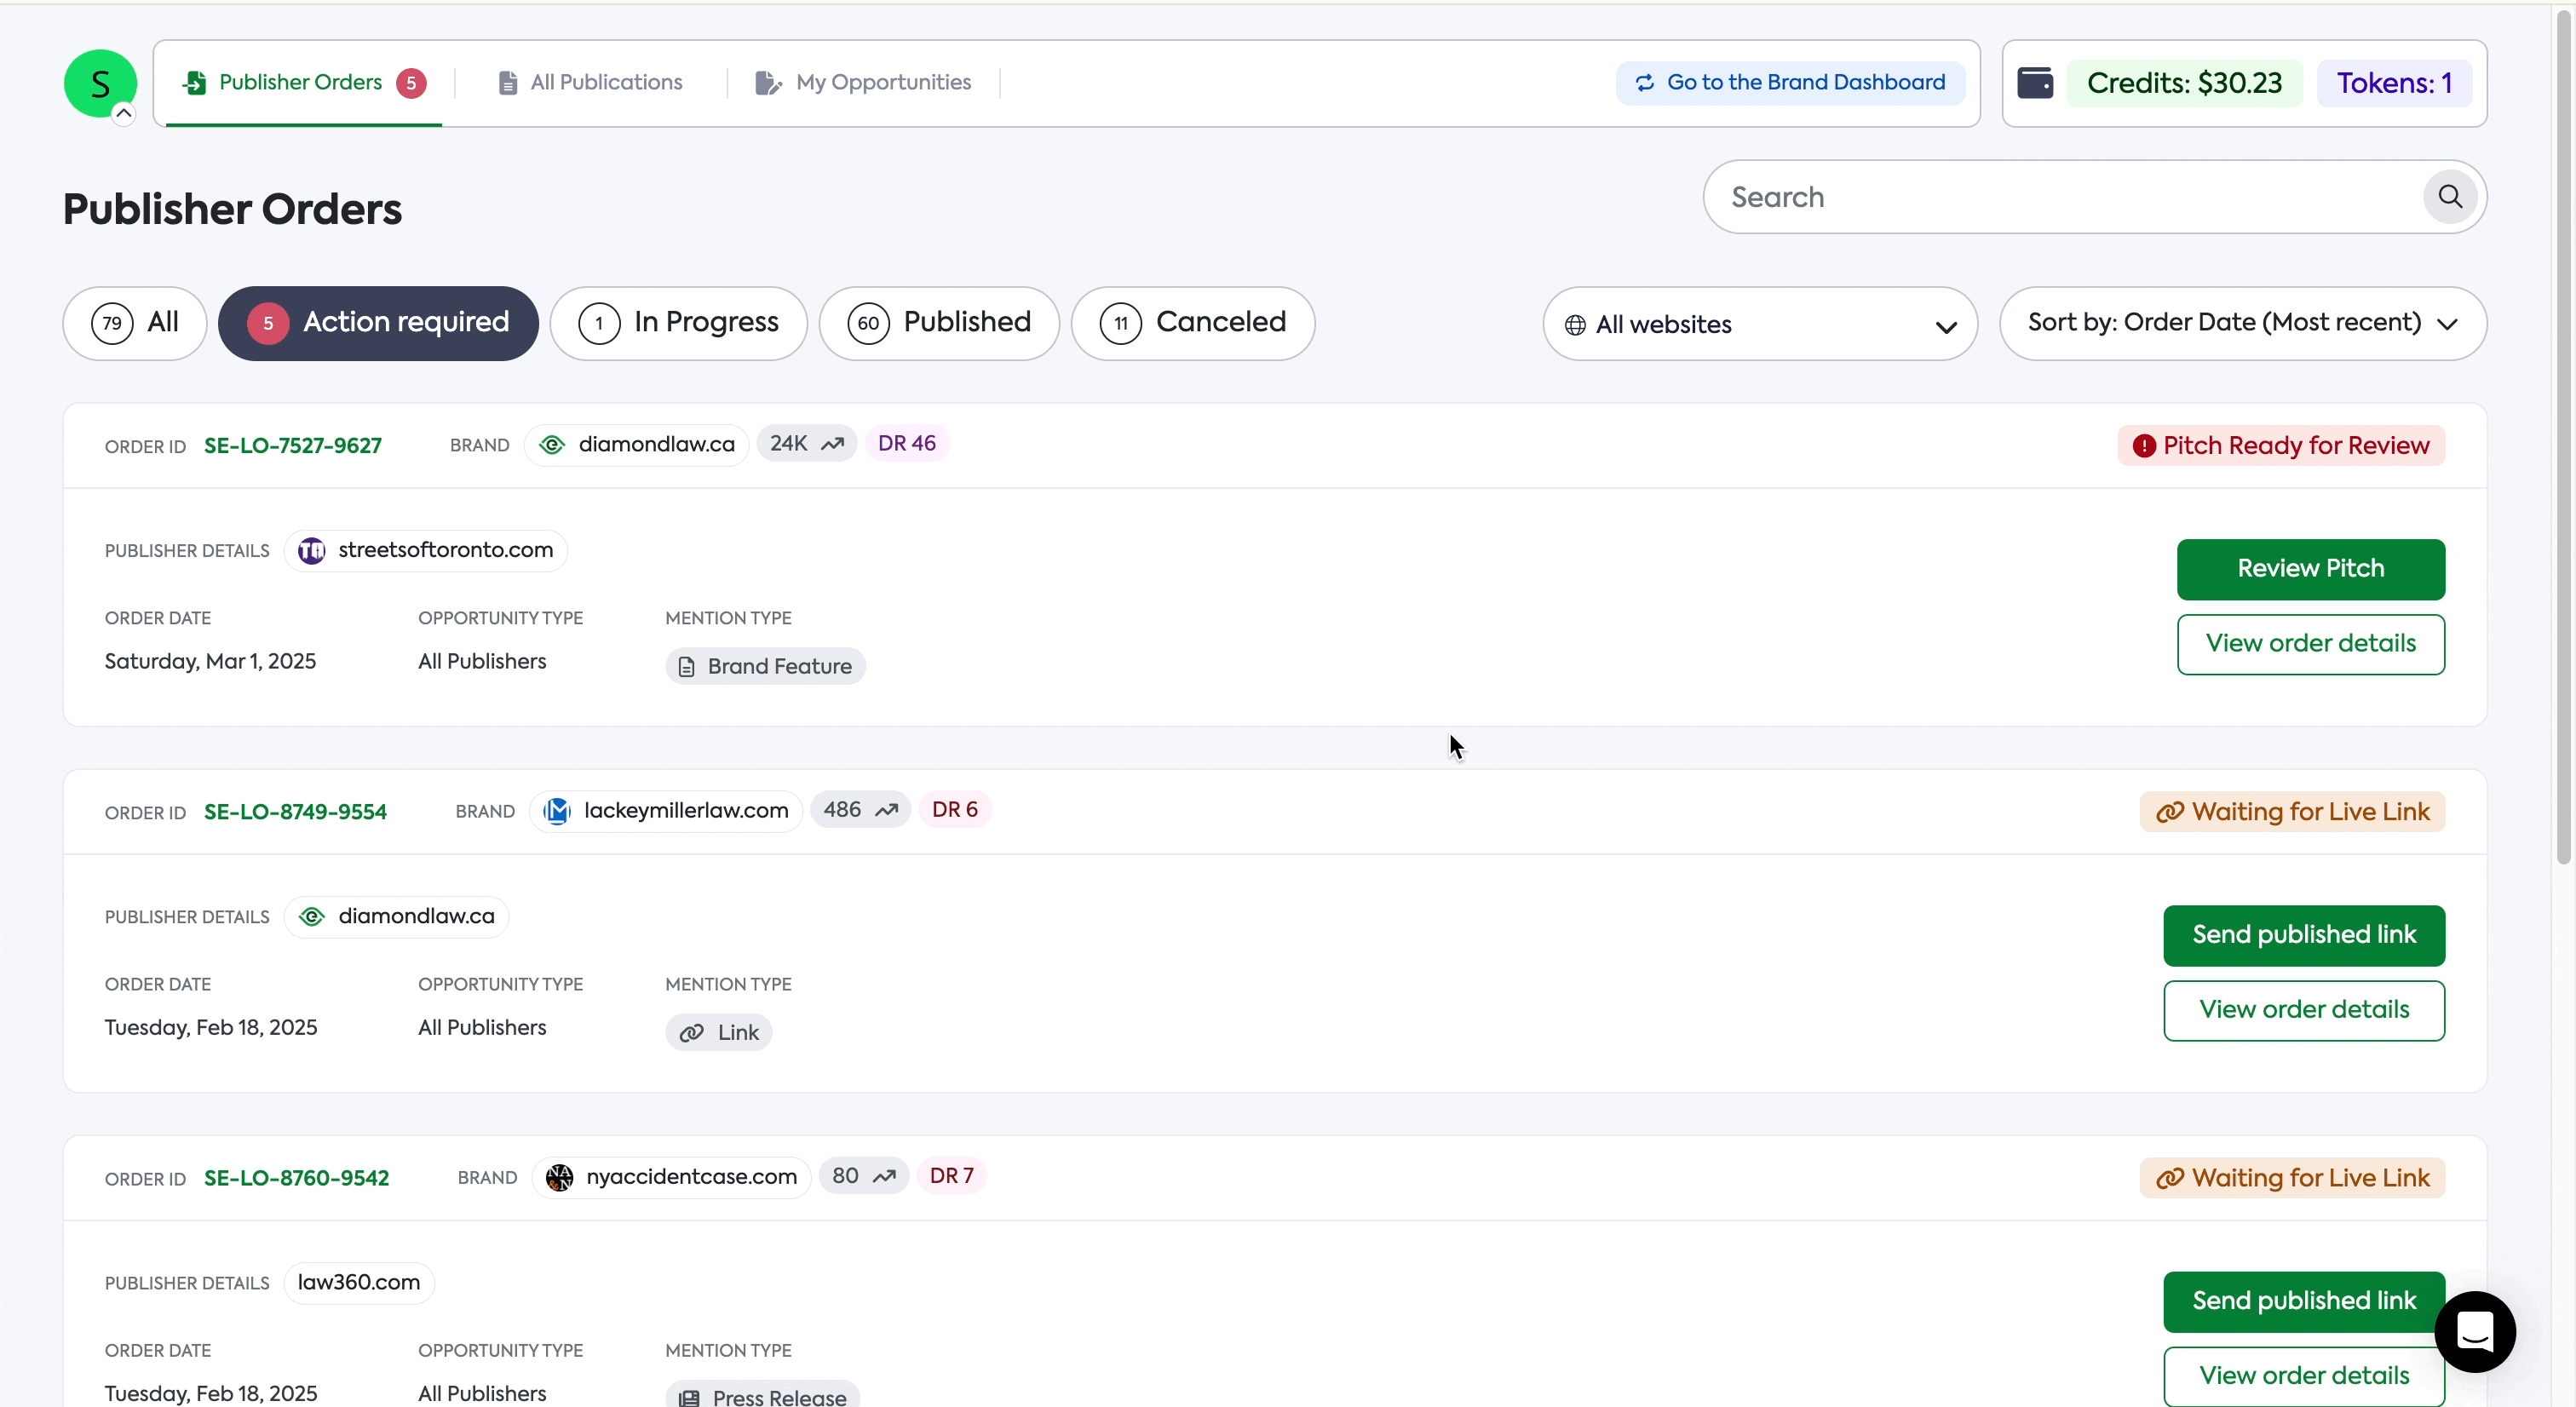Viewport: 2576px width, 1407px height.
Task: Open the S user avatar menu
Action: click(x=100, y=83)
